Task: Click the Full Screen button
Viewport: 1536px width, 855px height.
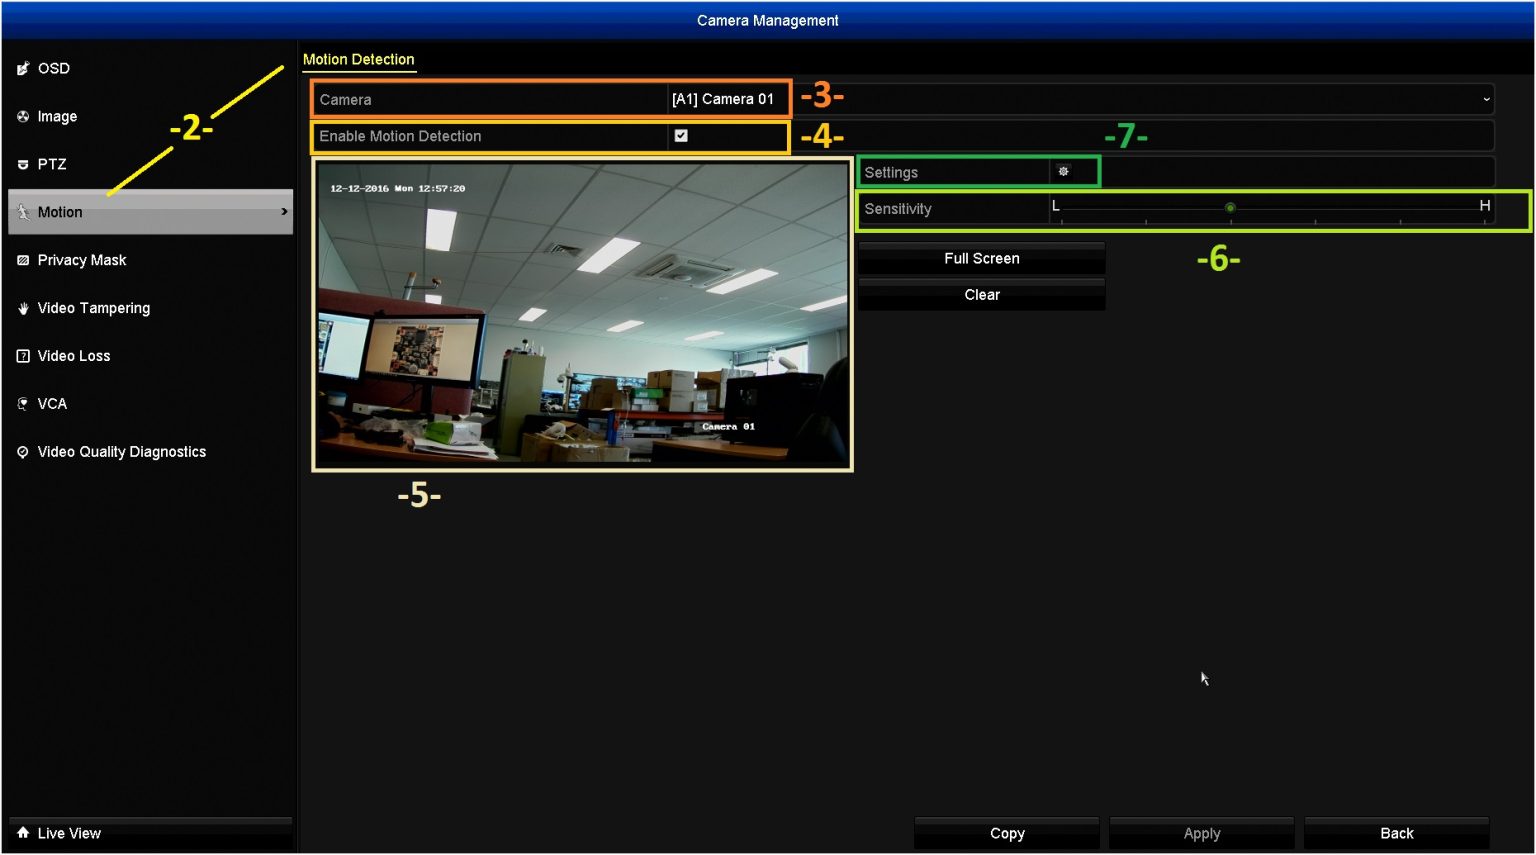Action: (x=981, y=258)
